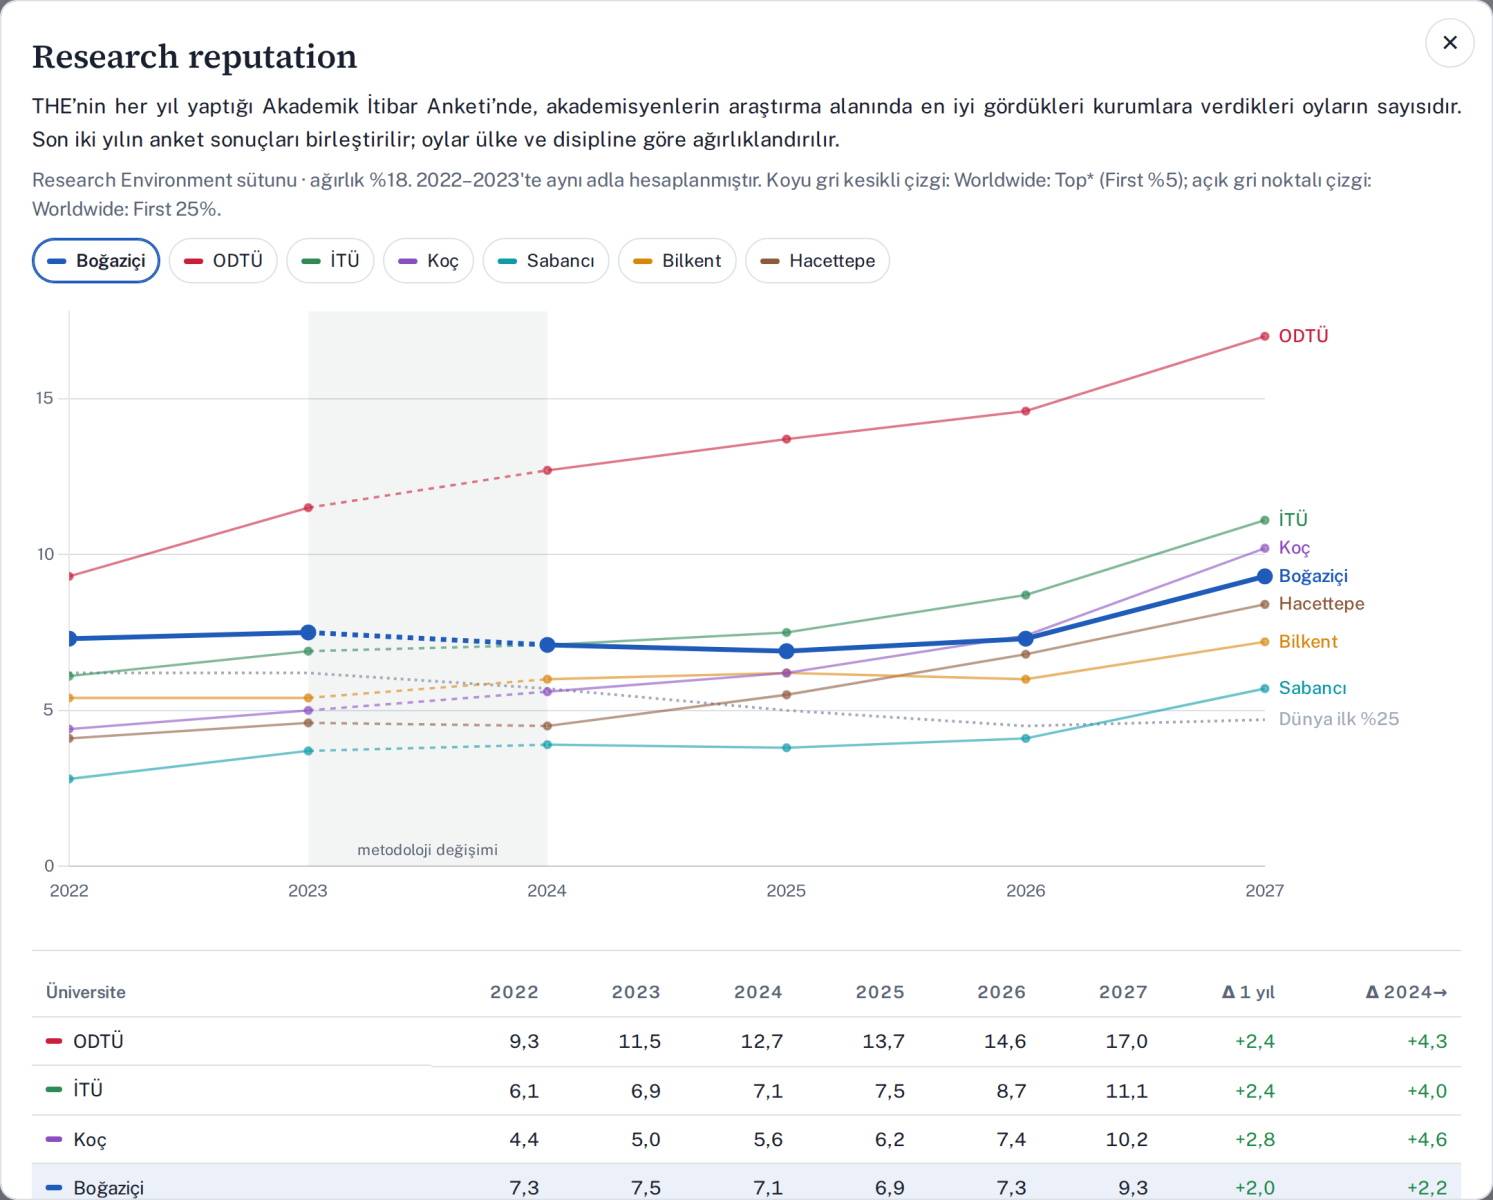Toggle the Bilkent series chip
Screen dimensions: 1493x1200
click(x=677, y=261)
